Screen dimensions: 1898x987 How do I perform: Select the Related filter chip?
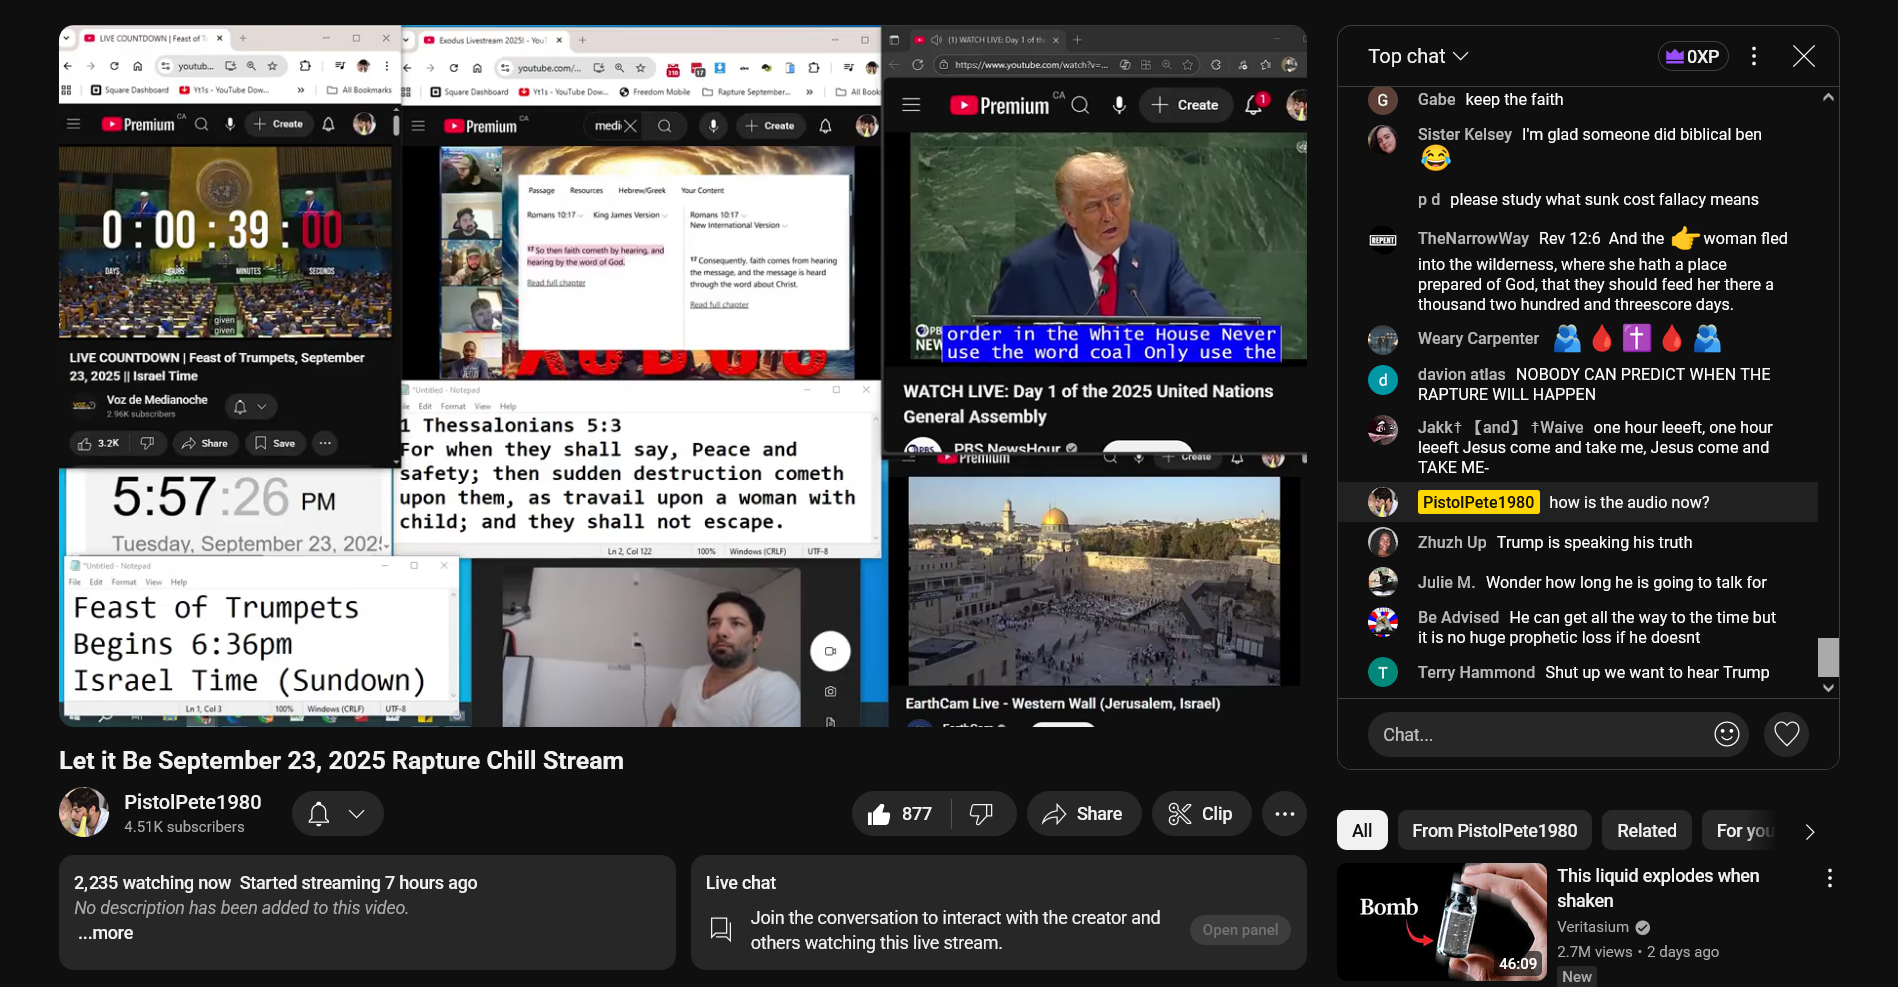pyautogui.click(x=1646, y=831)
